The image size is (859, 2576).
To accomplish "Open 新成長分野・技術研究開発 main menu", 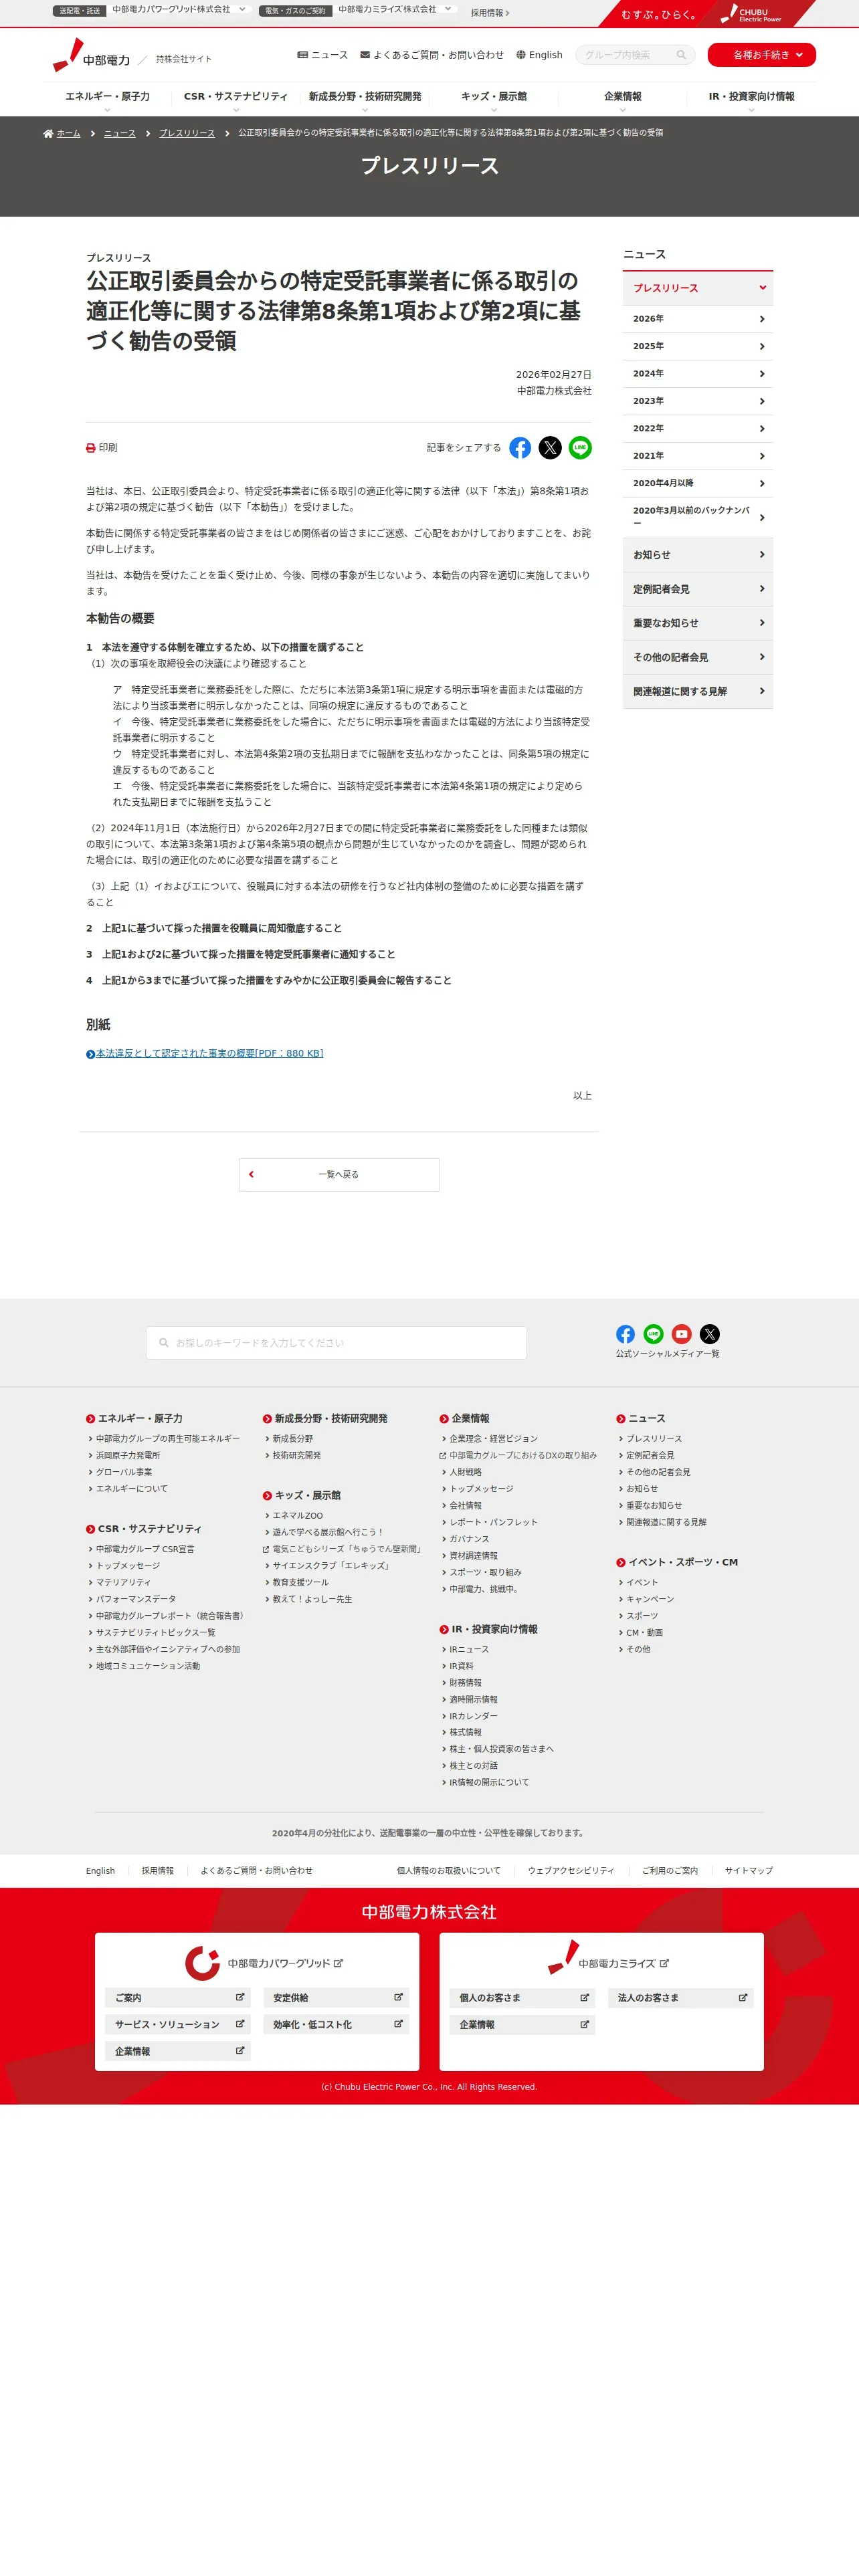I will pos(365,98).
